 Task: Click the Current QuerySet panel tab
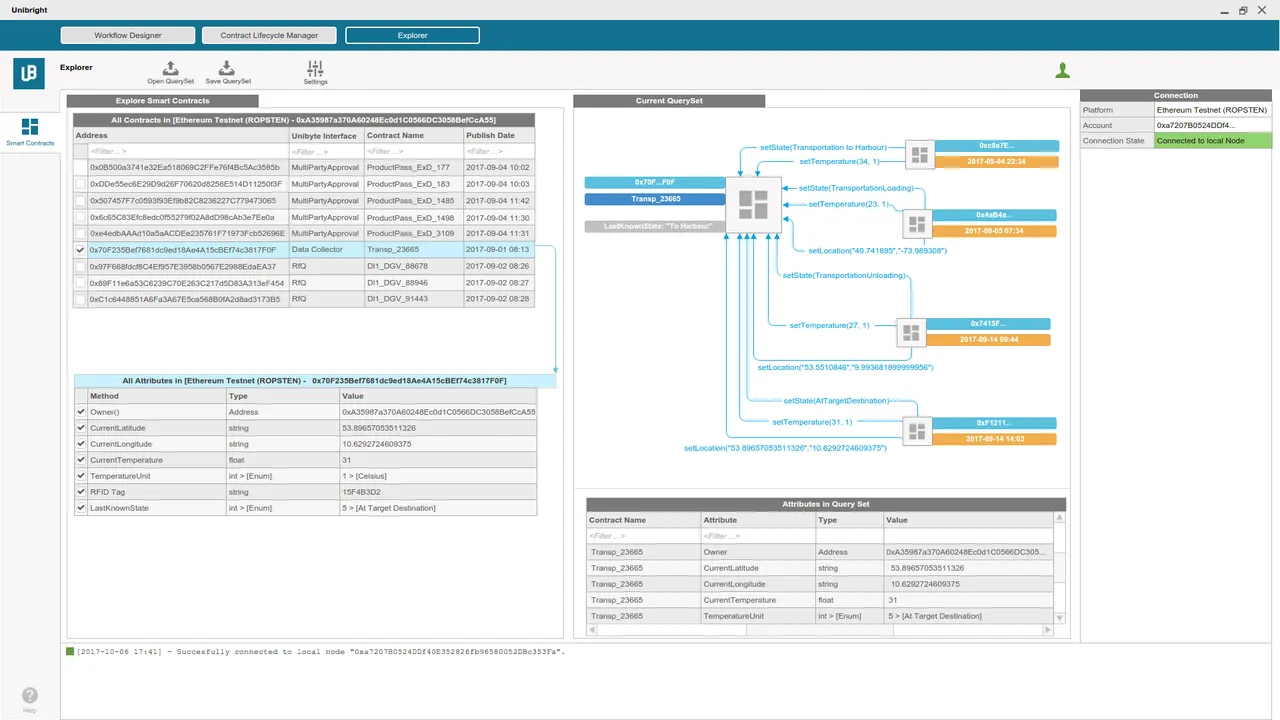(x=669, y=101)
